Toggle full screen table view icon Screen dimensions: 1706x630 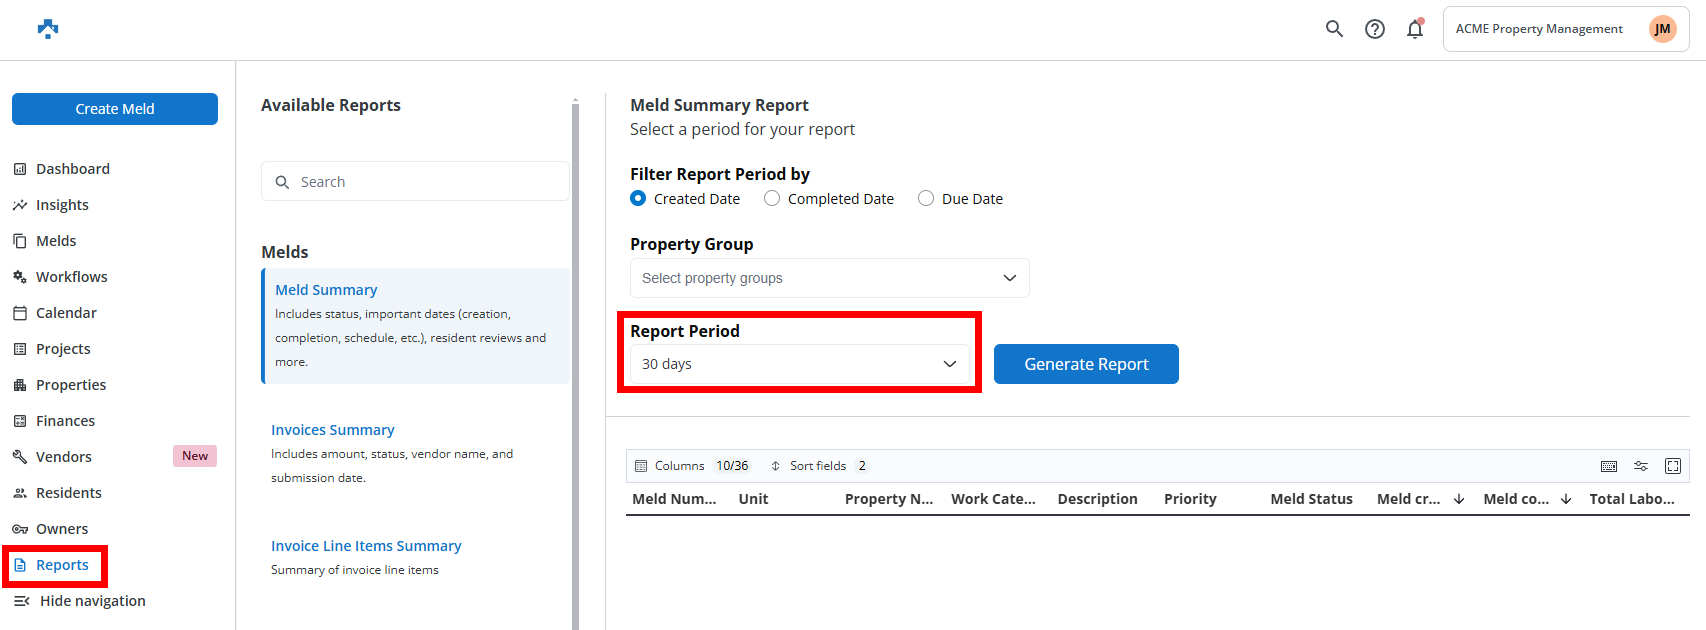point(1673,466)
